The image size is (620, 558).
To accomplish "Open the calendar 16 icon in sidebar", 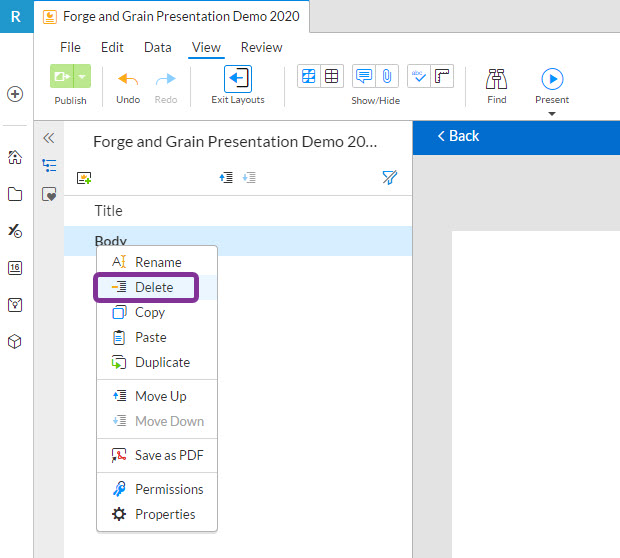I will pos(15,268).
